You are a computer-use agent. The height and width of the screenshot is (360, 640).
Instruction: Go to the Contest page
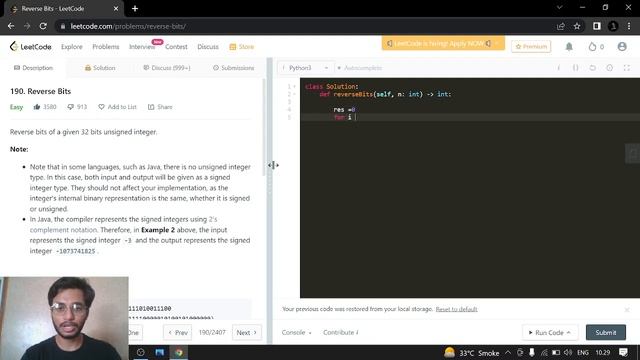tap(176, 47)
